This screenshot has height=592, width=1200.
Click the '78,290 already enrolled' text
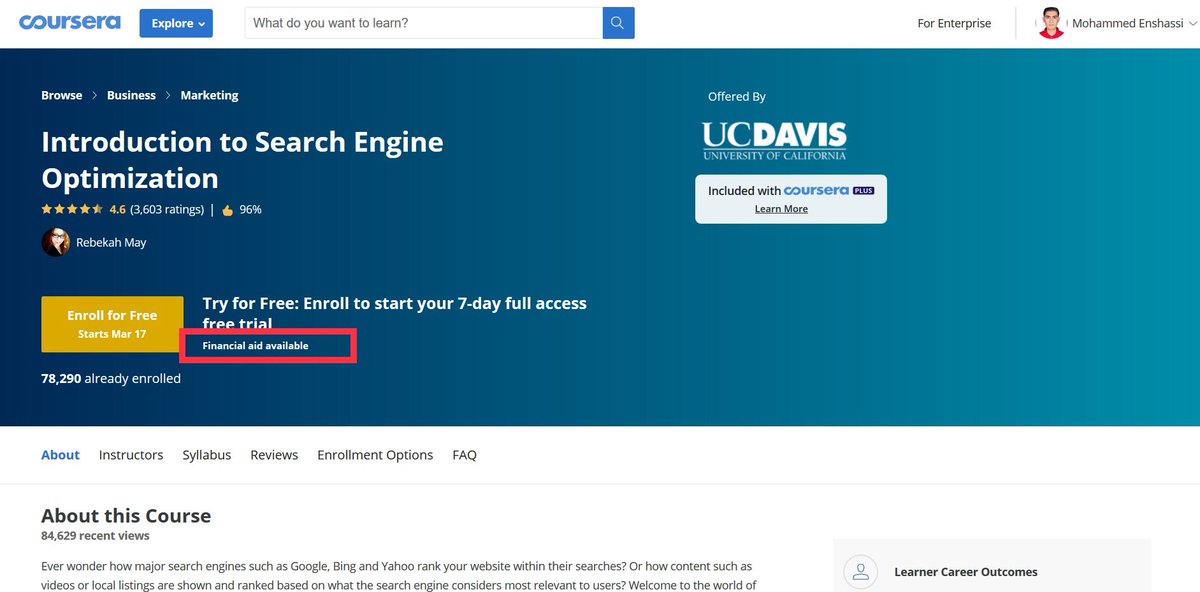(x=111, y=378)
